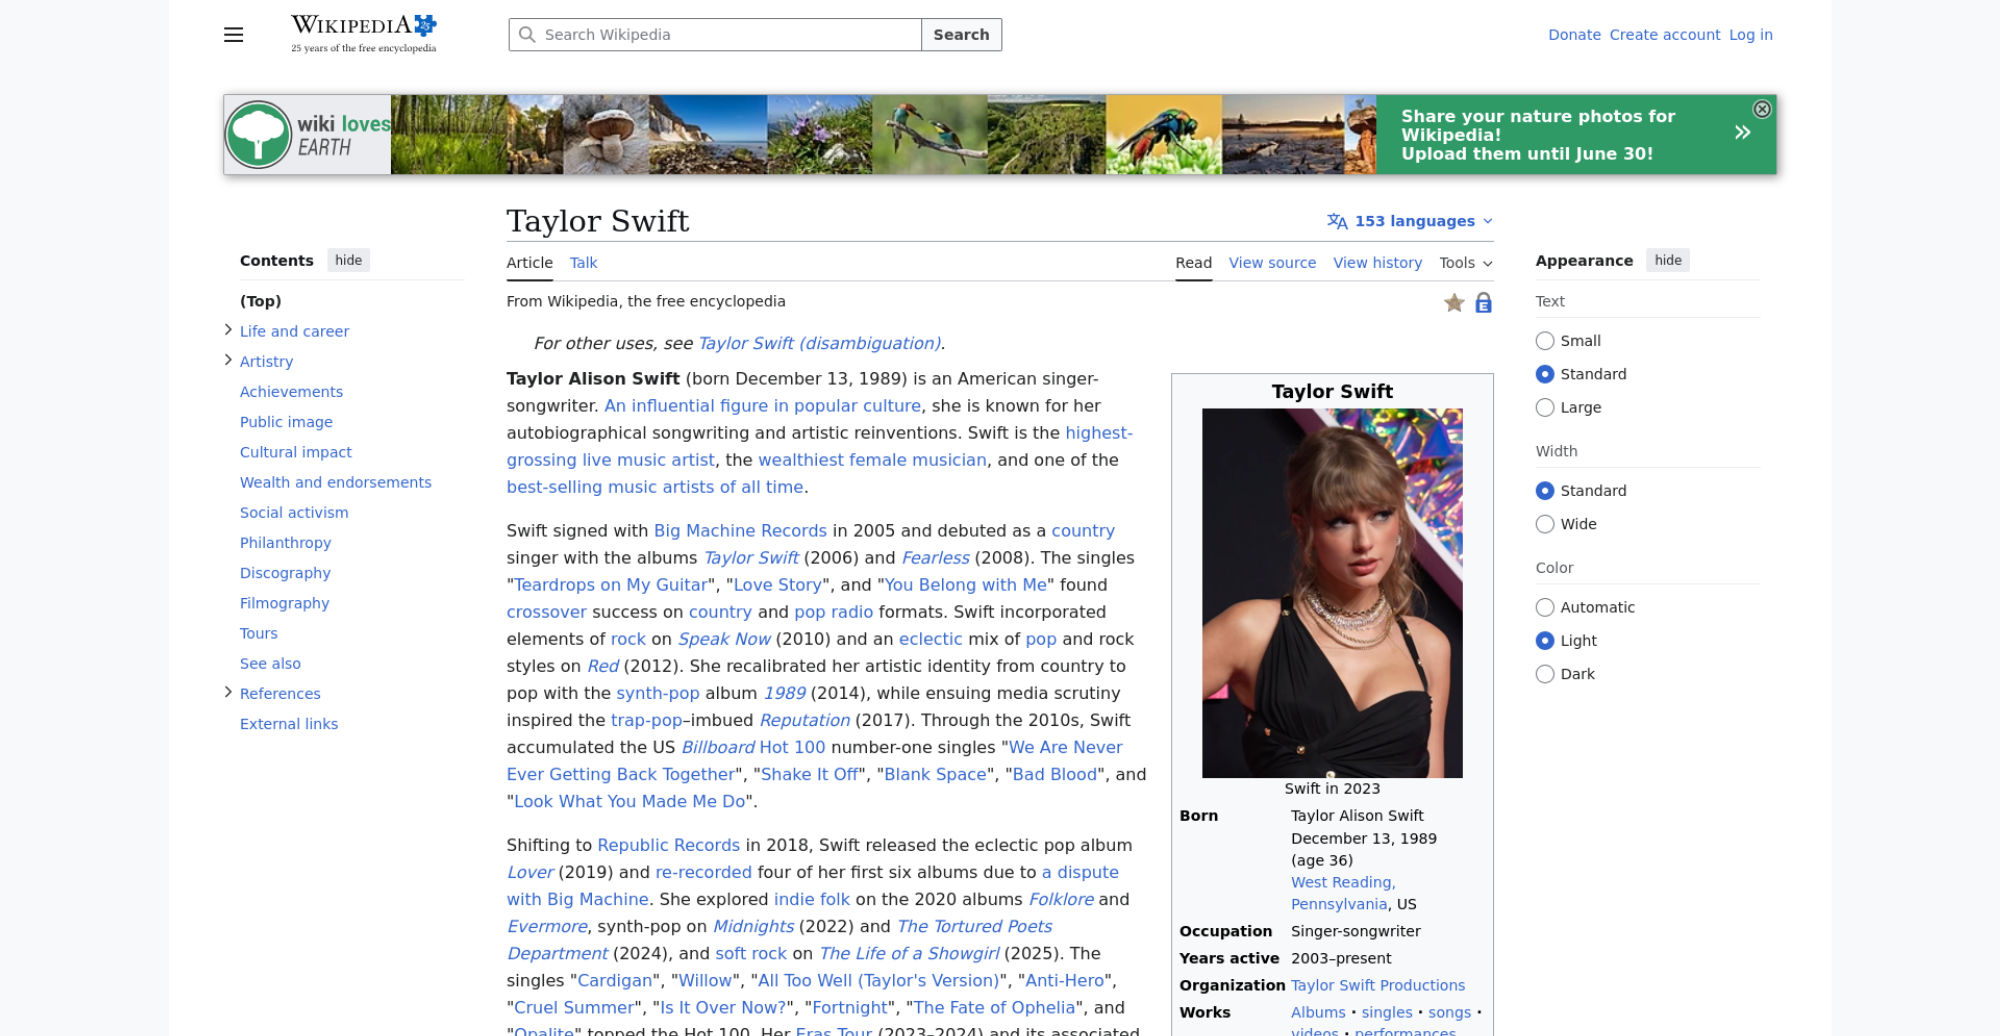Go to Cultural impact section
This screenshot has height=1036, width=2000.
click(x=295, y=452)
